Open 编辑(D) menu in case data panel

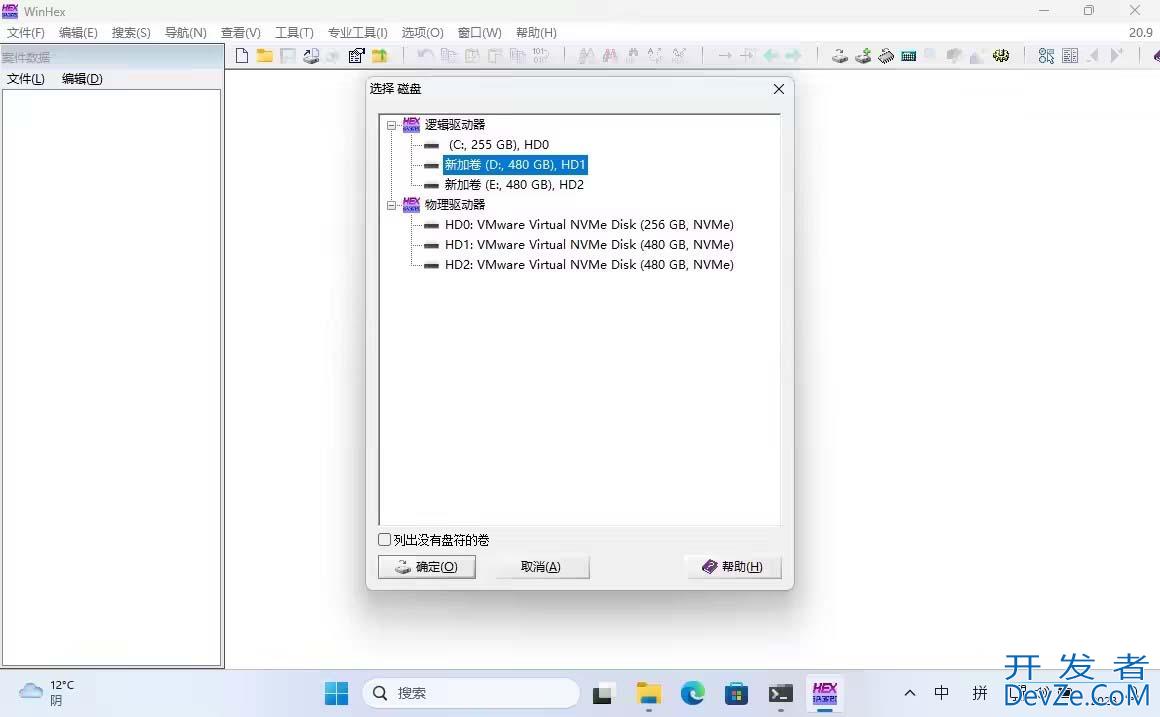coord(82,79)
